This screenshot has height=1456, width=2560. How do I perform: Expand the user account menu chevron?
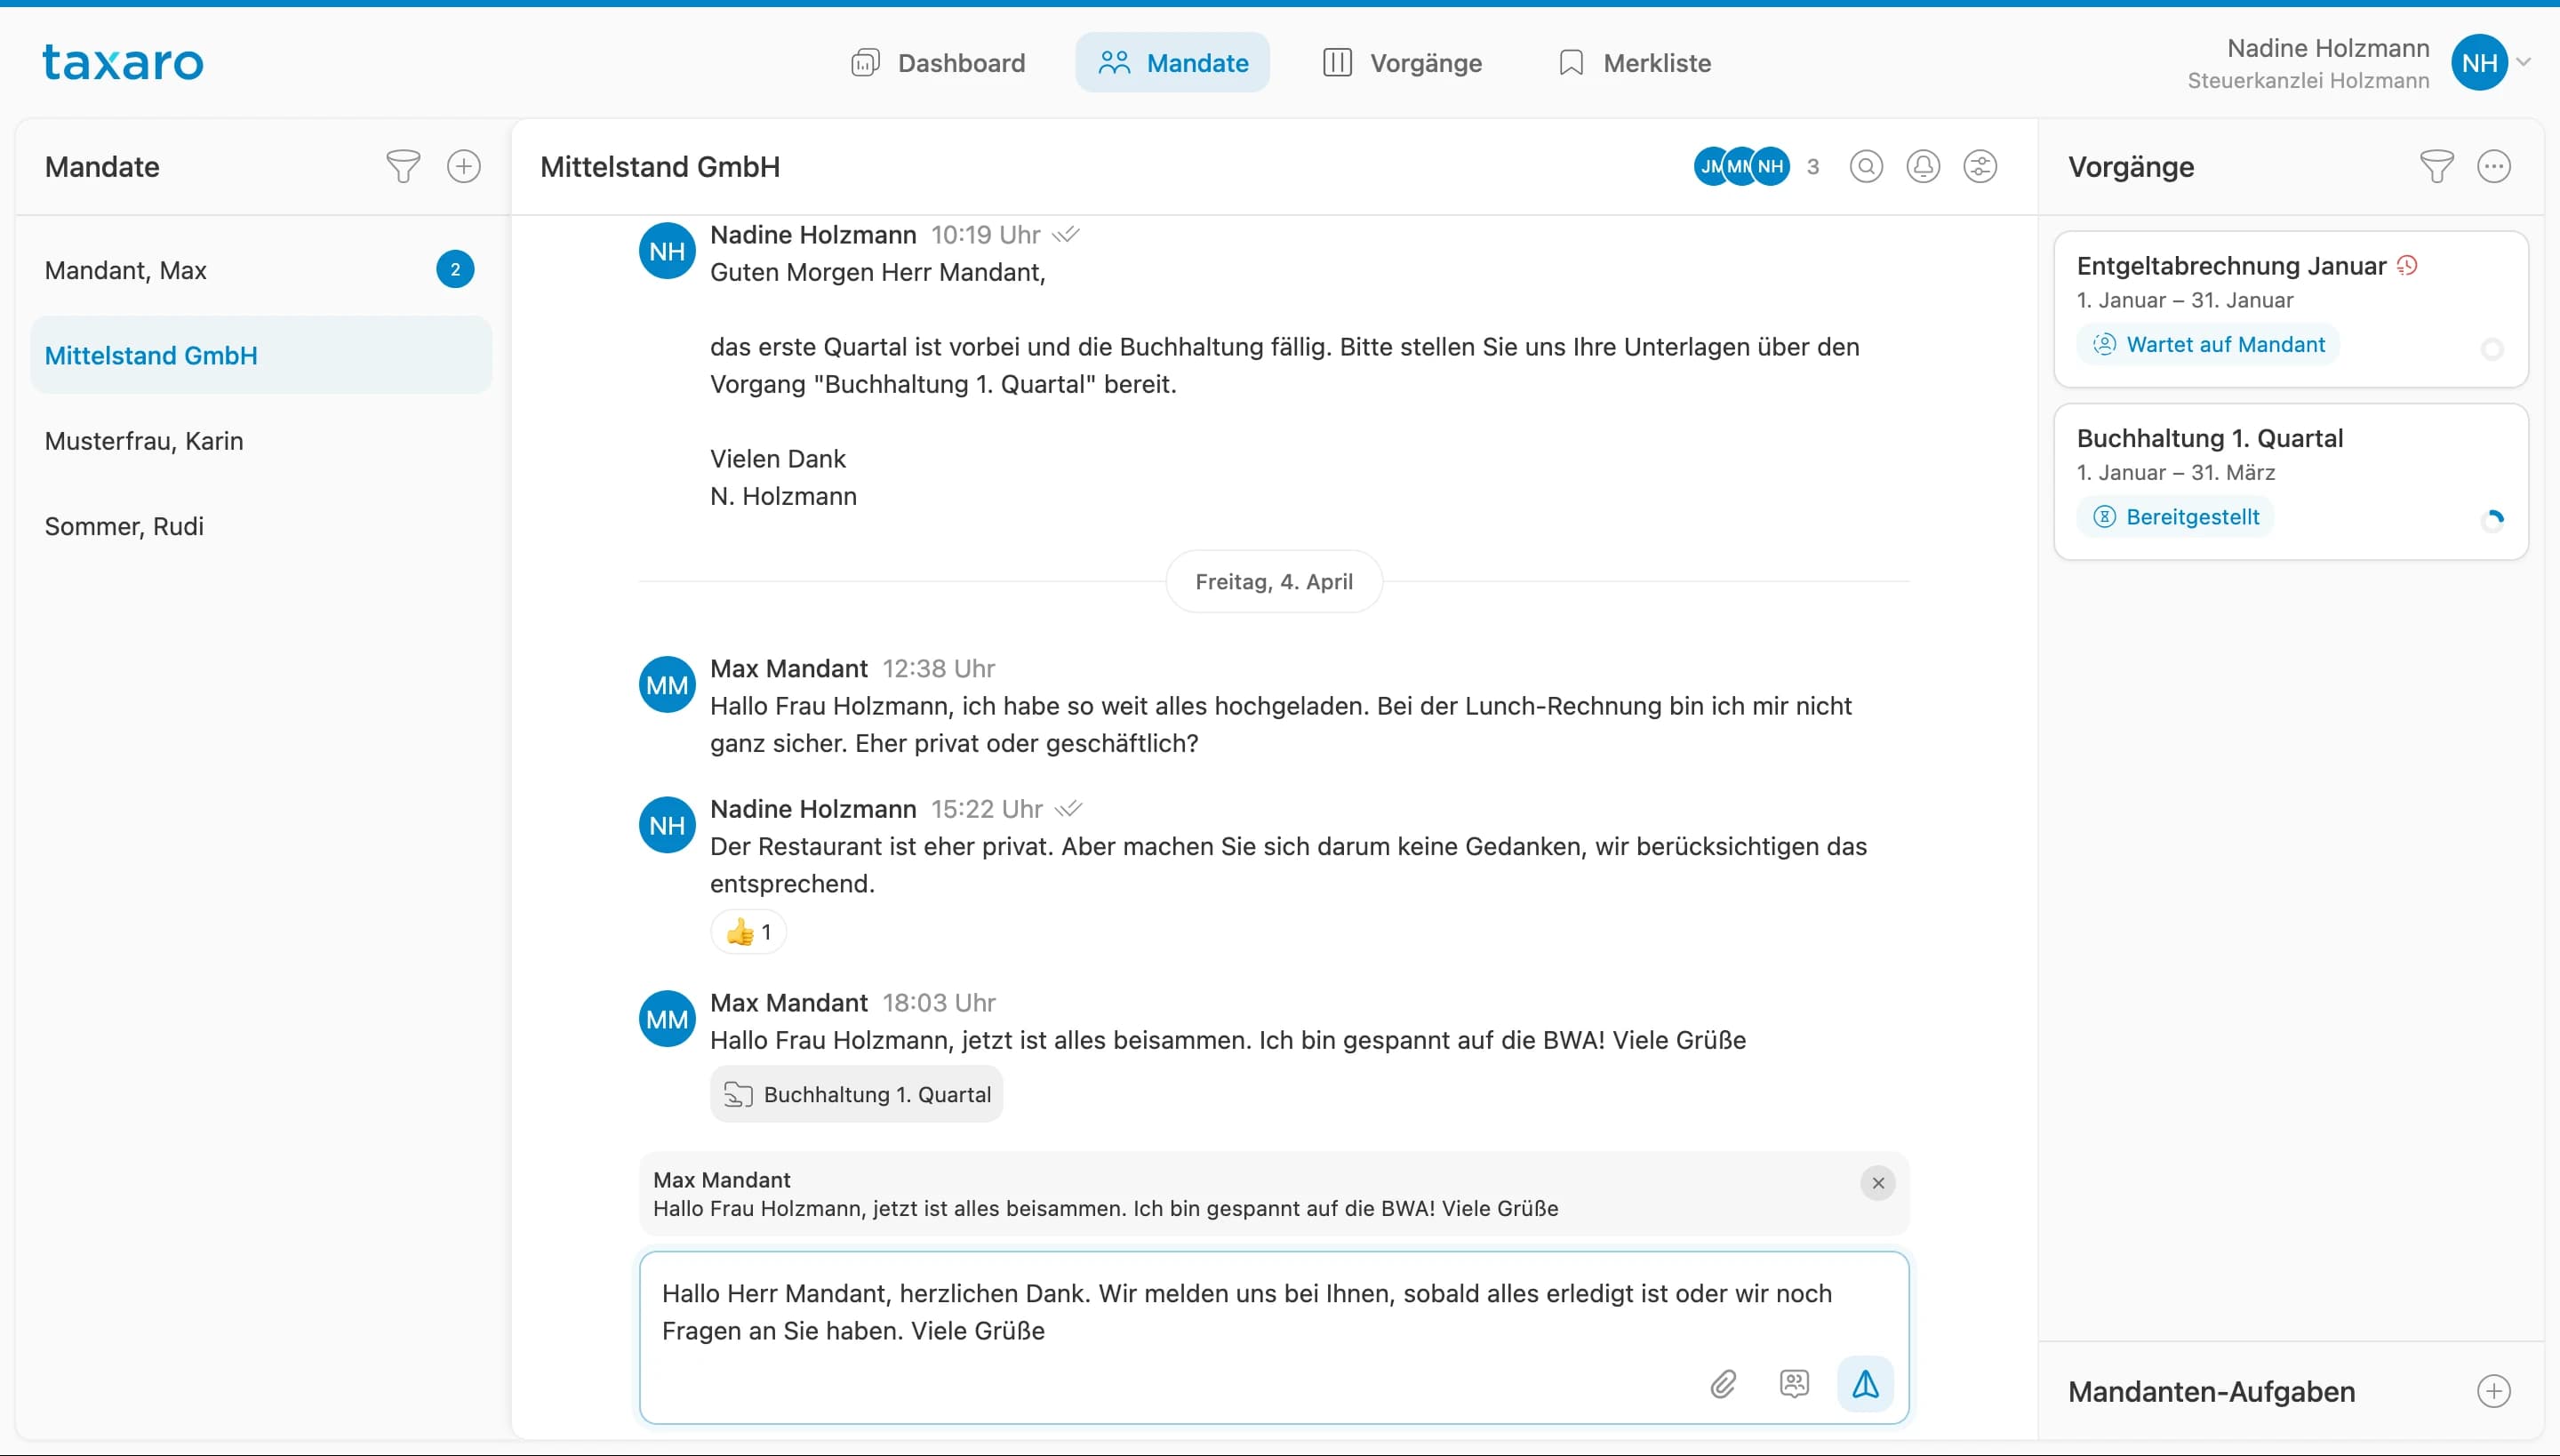click(x=2524, y=62)
